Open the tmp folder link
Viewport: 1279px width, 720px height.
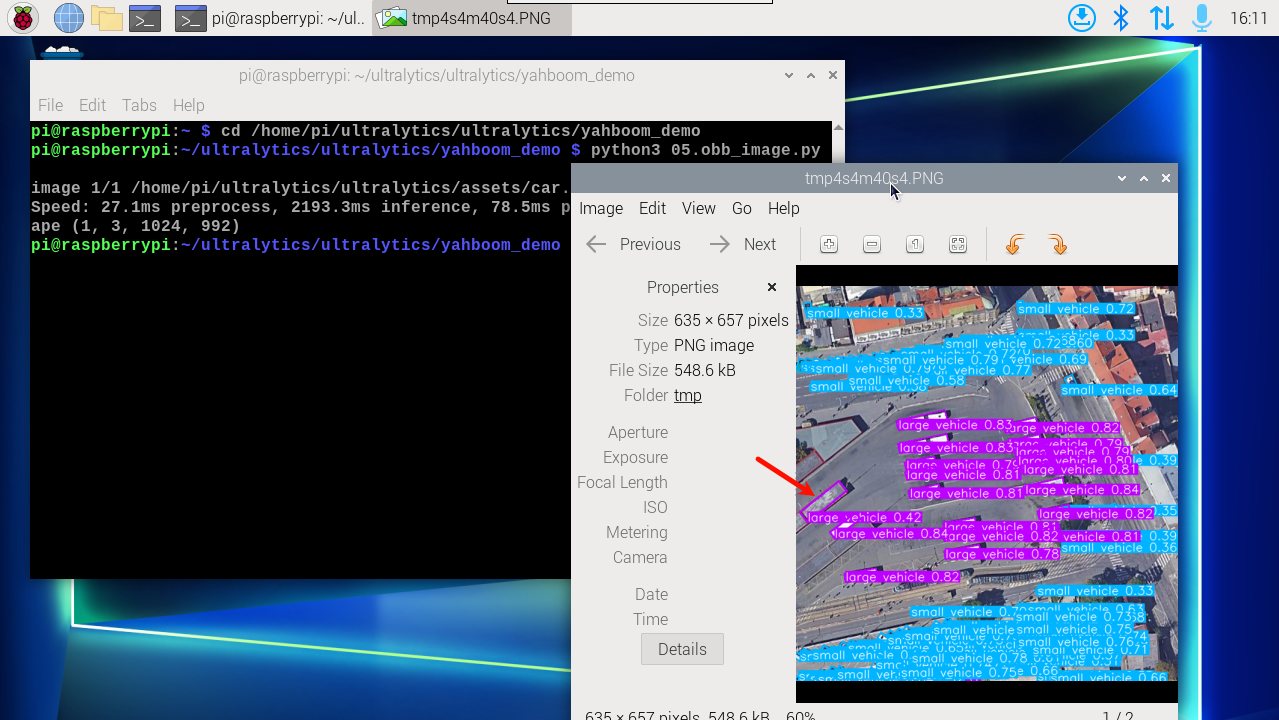pos(688,395)
